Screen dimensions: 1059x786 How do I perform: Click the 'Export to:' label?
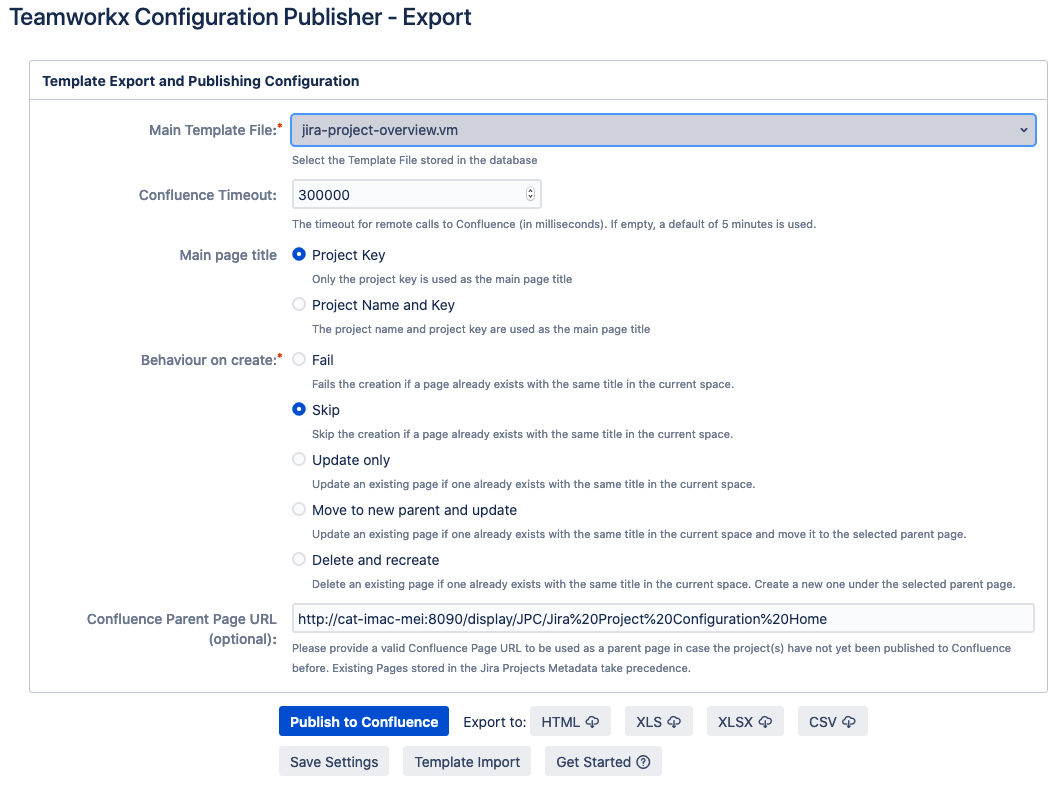(494, 722)
